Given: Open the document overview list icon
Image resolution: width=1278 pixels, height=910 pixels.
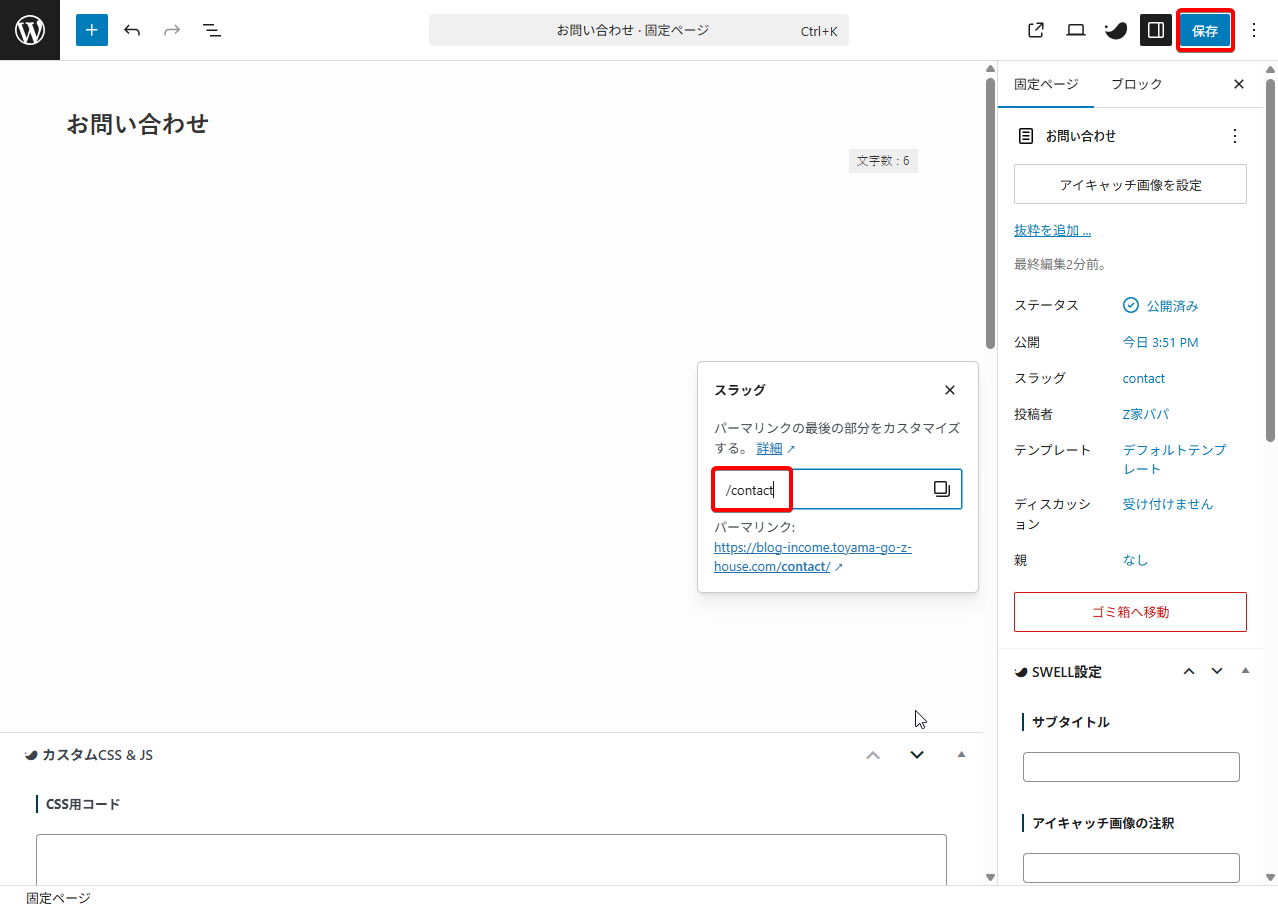Looking at the screenshot, I should click(212, 30).
